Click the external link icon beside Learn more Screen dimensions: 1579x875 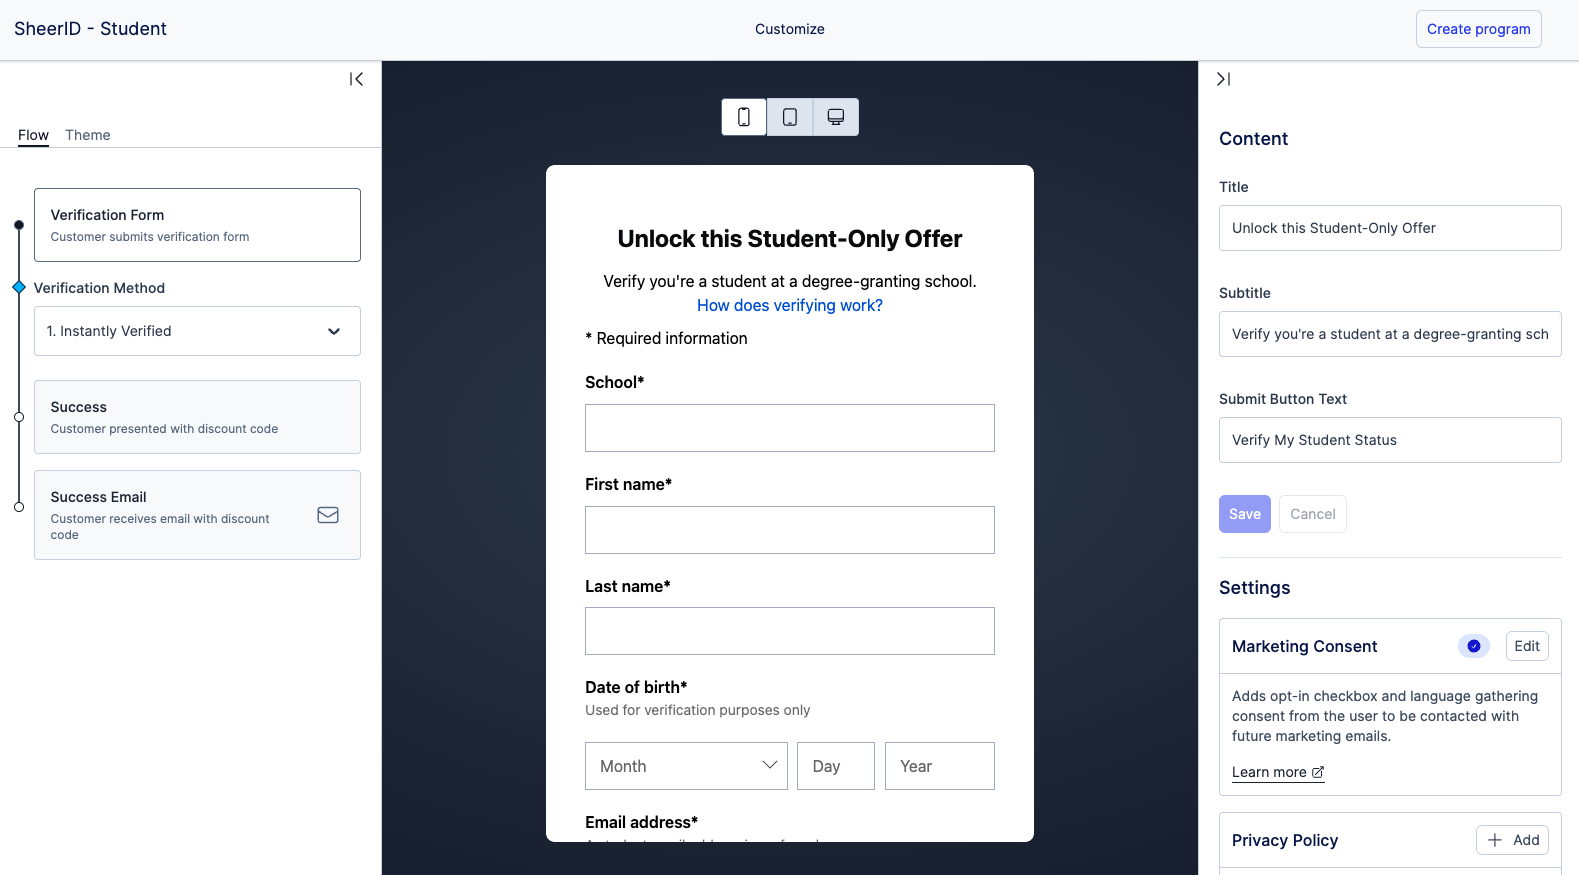(1318, 772)
